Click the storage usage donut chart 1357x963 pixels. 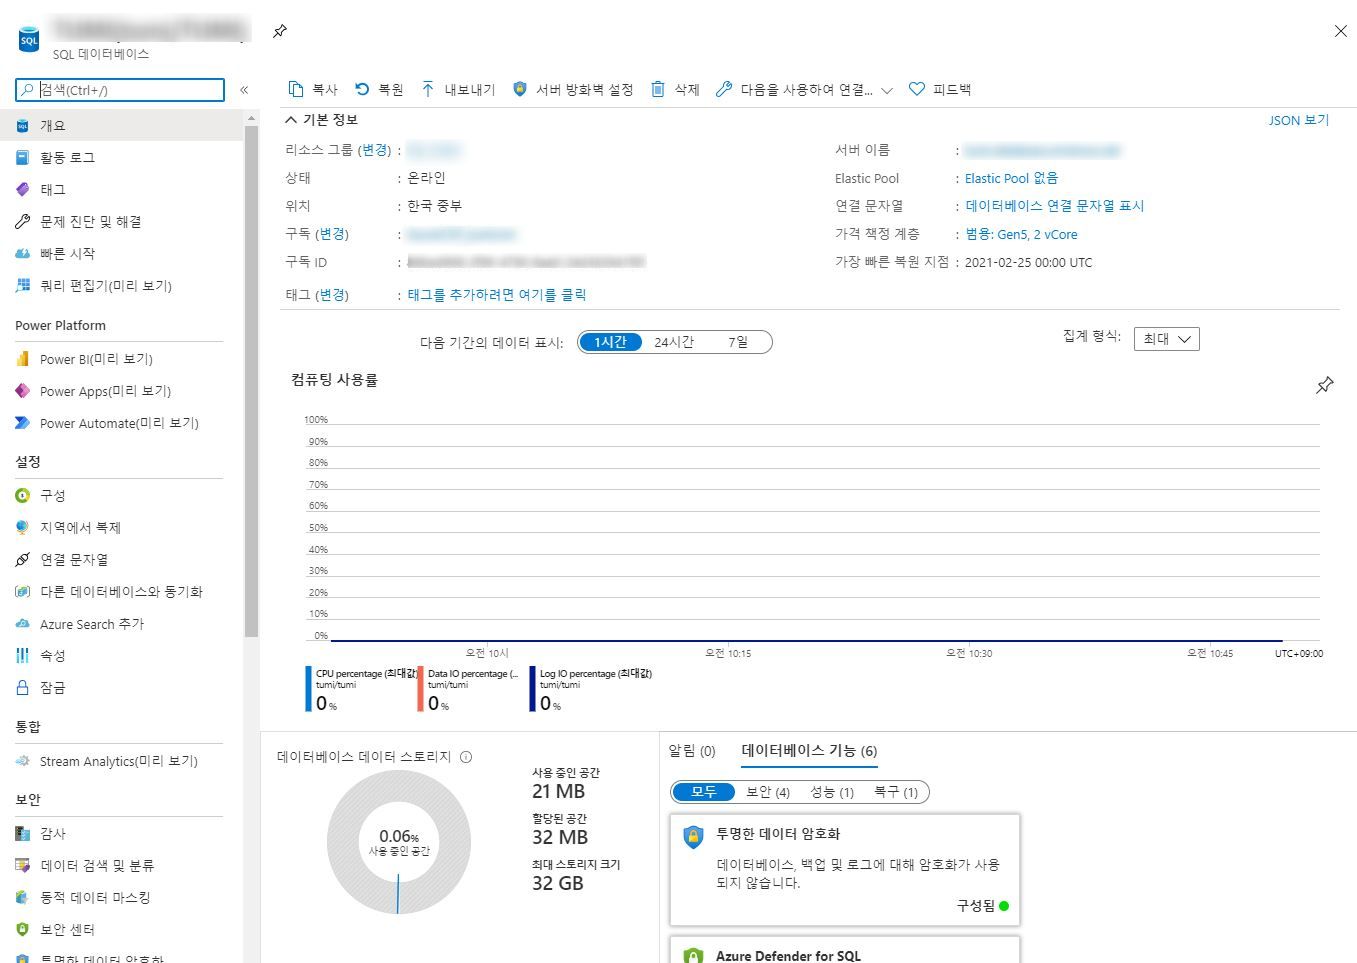pyautogui.click(x=399, y=842)
